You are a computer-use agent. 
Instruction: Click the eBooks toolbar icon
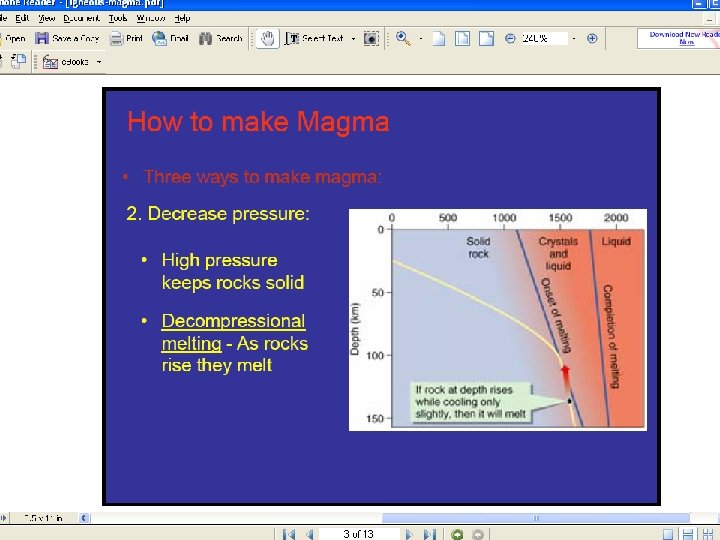click(50, 62)
